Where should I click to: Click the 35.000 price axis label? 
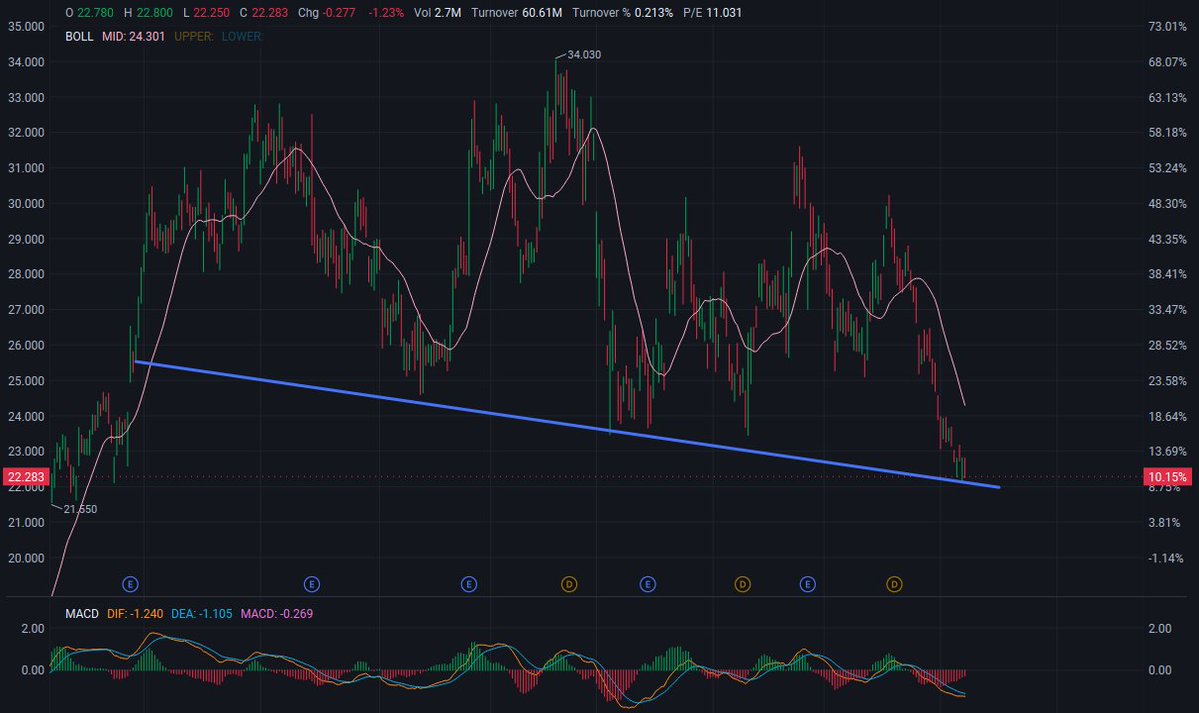tap(26, 26)
